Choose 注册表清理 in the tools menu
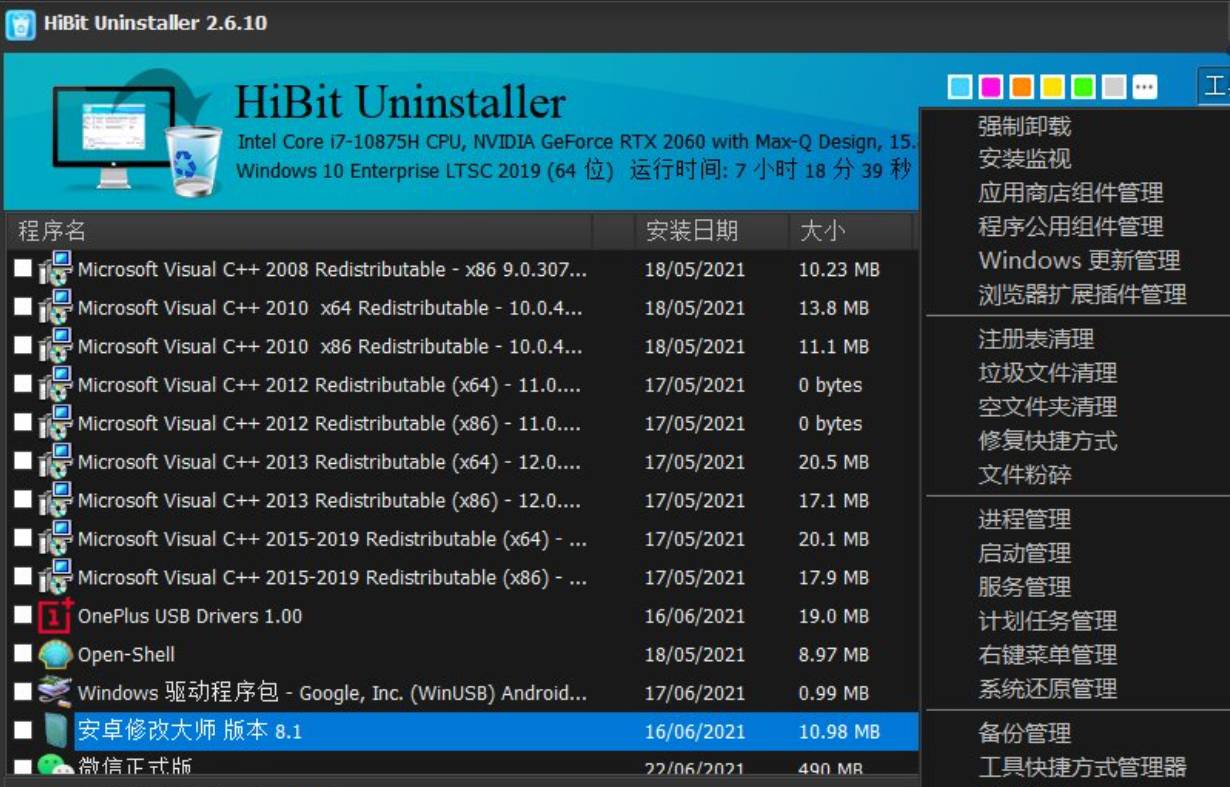Viewport: 1230px width, 787px height. click(x=1036, y=339)
